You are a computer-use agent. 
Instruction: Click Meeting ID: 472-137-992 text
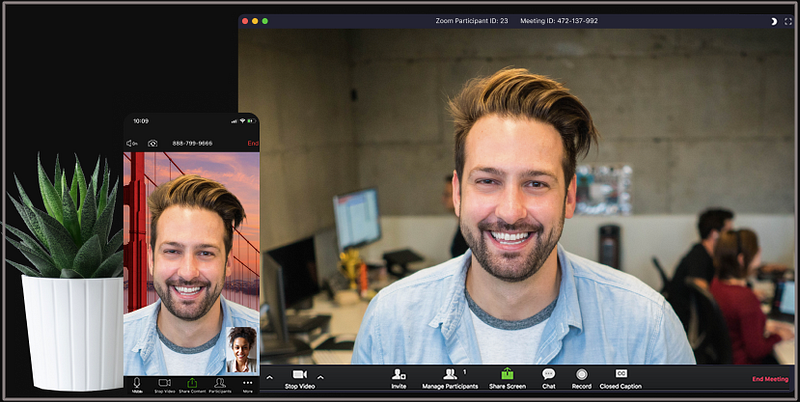click(559, 21)
